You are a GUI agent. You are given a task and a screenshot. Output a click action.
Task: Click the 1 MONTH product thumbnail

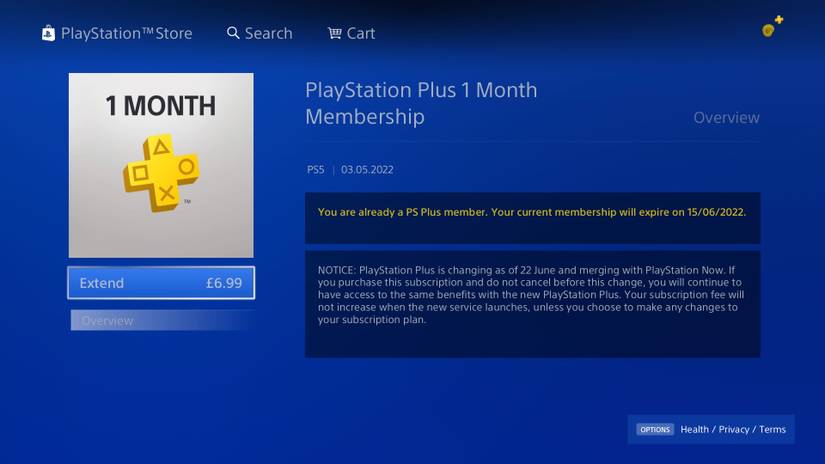[161, 165]
